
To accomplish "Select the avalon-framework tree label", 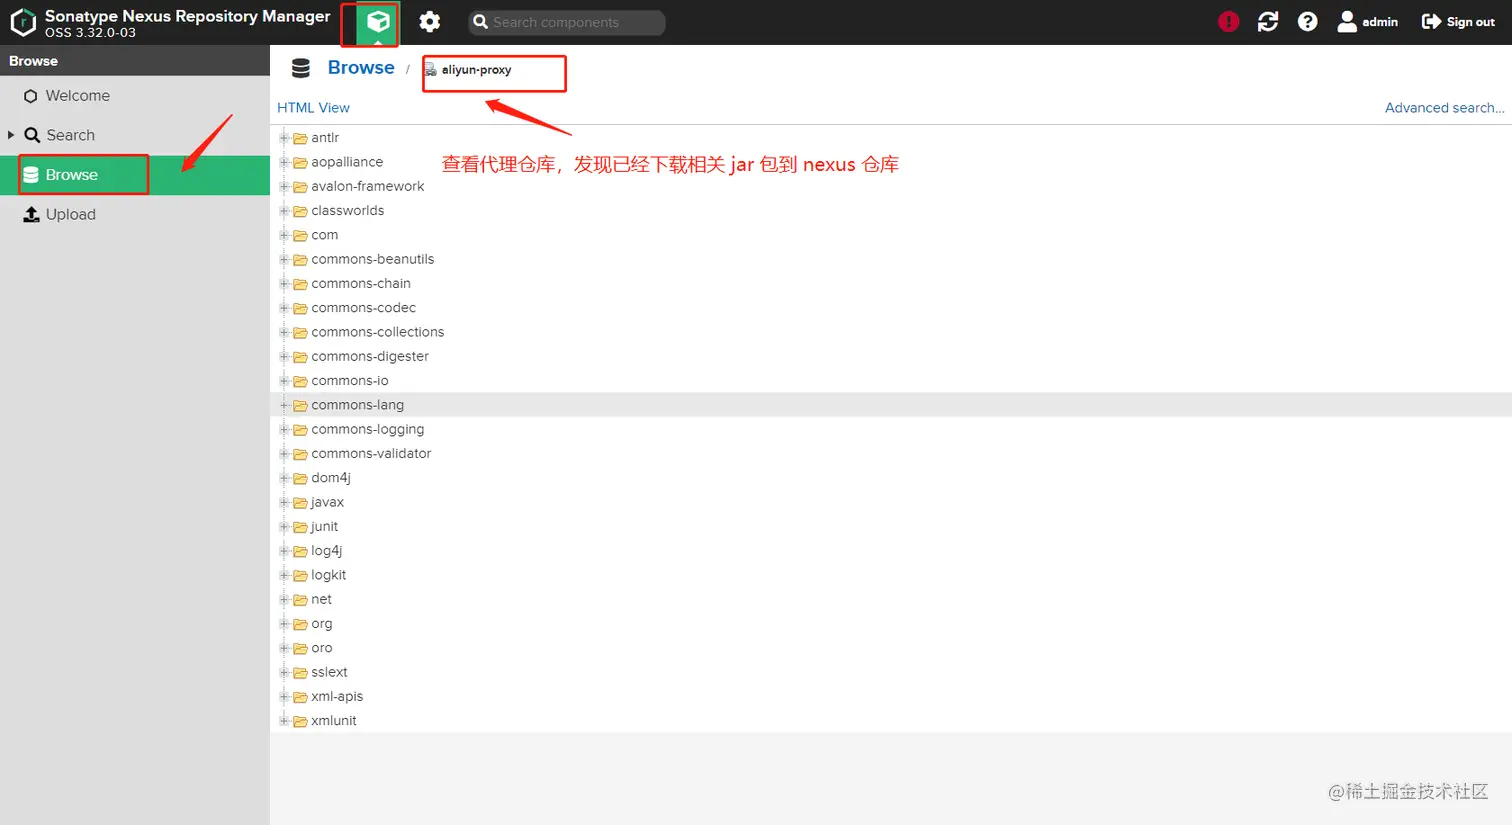I will point(368,186).
